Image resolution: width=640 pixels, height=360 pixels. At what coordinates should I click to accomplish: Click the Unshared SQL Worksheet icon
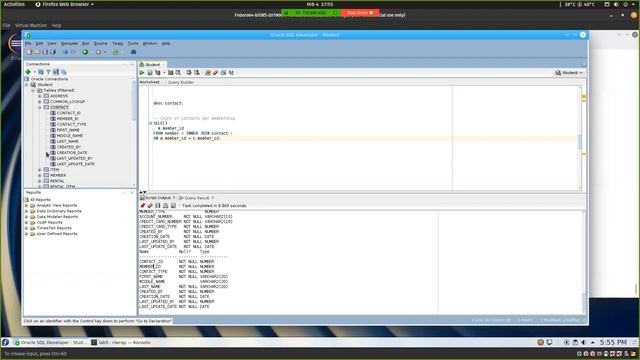tap(208, 73)
